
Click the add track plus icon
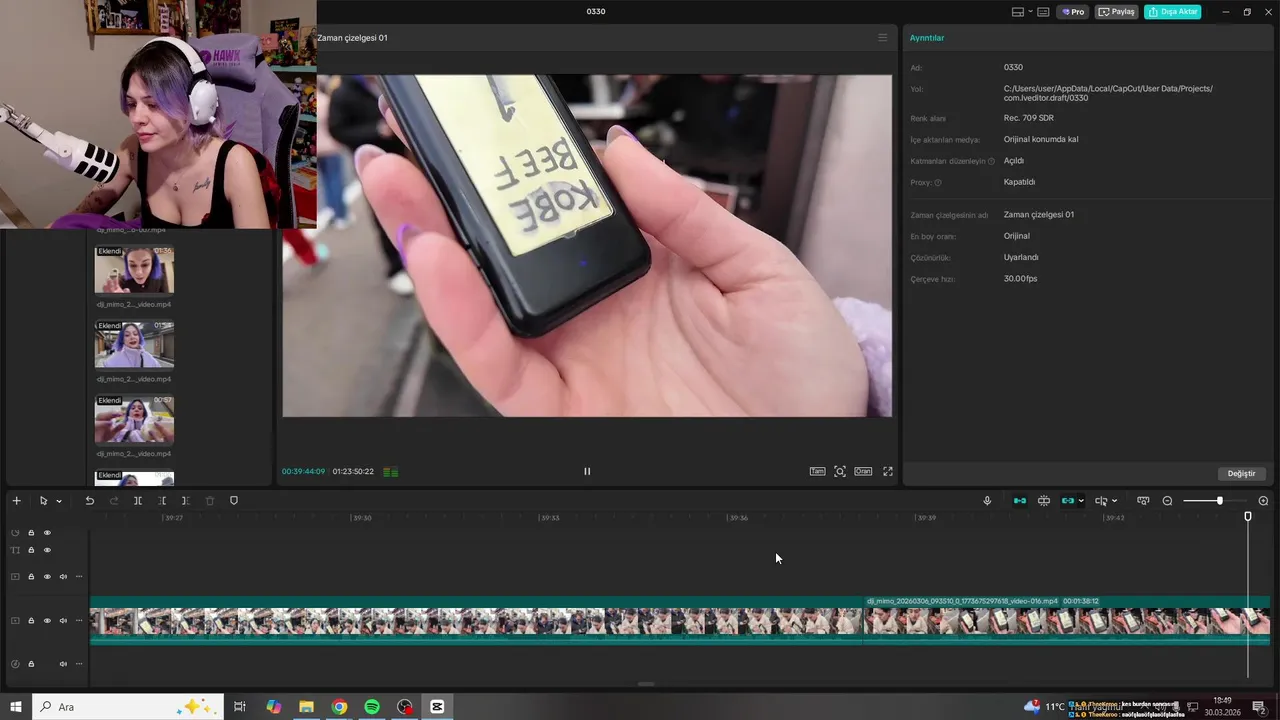(16, 501)
